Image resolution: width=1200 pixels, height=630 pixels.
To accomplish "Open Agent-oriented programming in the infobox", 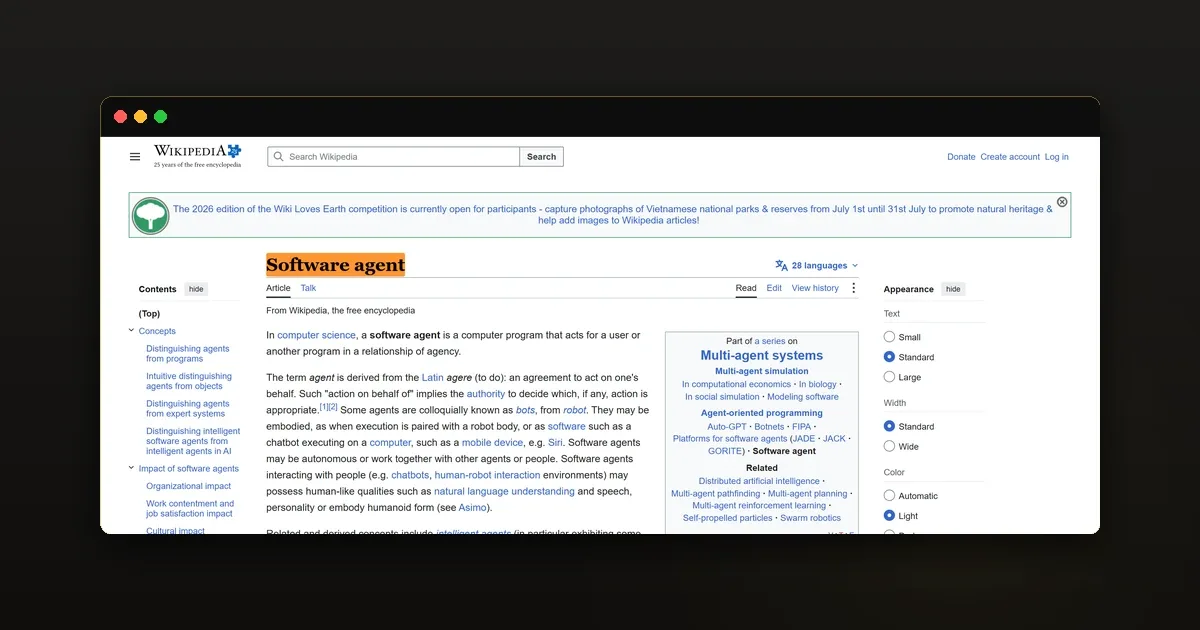I will [762, 413].
